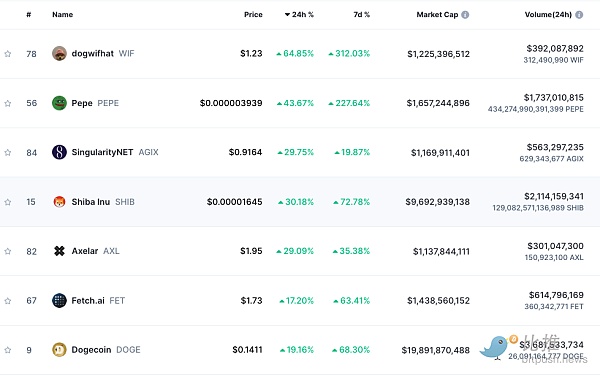Sort by the 24h % column

click(x=299, y=15)
